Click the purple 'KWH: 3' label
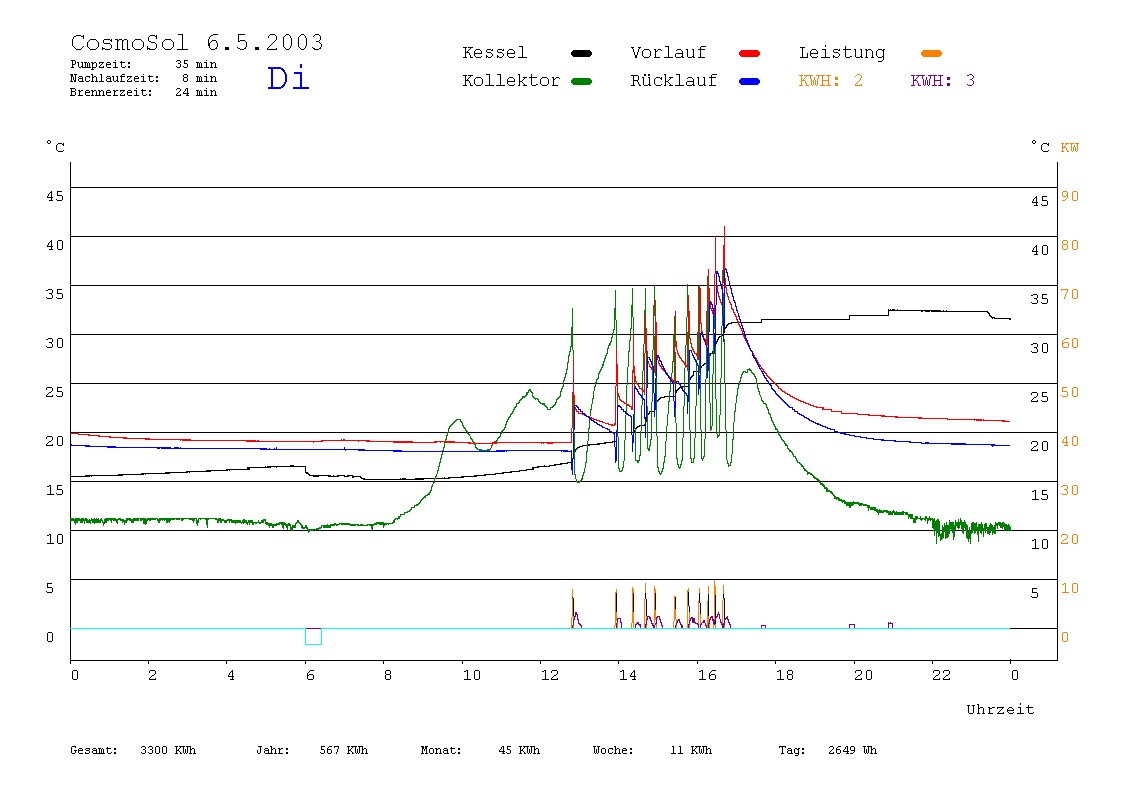 coord(943,81)
